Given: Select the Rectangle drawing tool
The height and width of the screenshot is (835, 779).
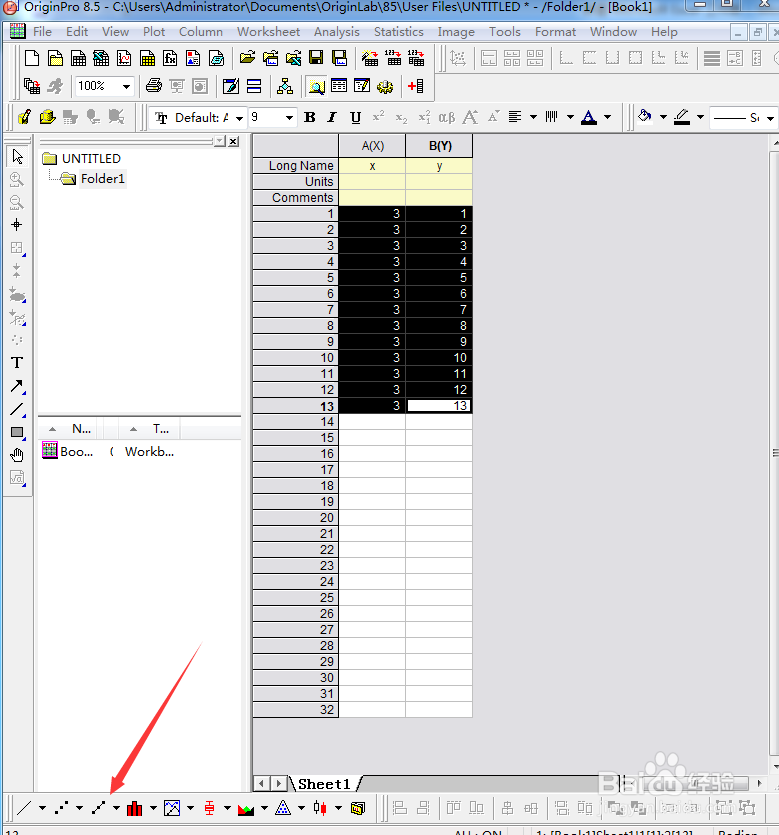Looking at the screenshot, I should (17, 432).
